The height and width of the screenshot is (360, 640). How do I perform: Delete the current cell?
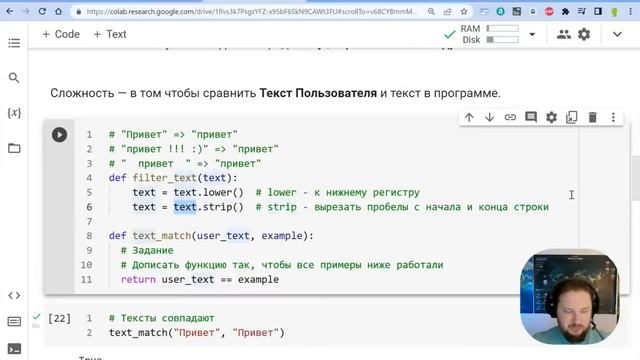(593, 118)
